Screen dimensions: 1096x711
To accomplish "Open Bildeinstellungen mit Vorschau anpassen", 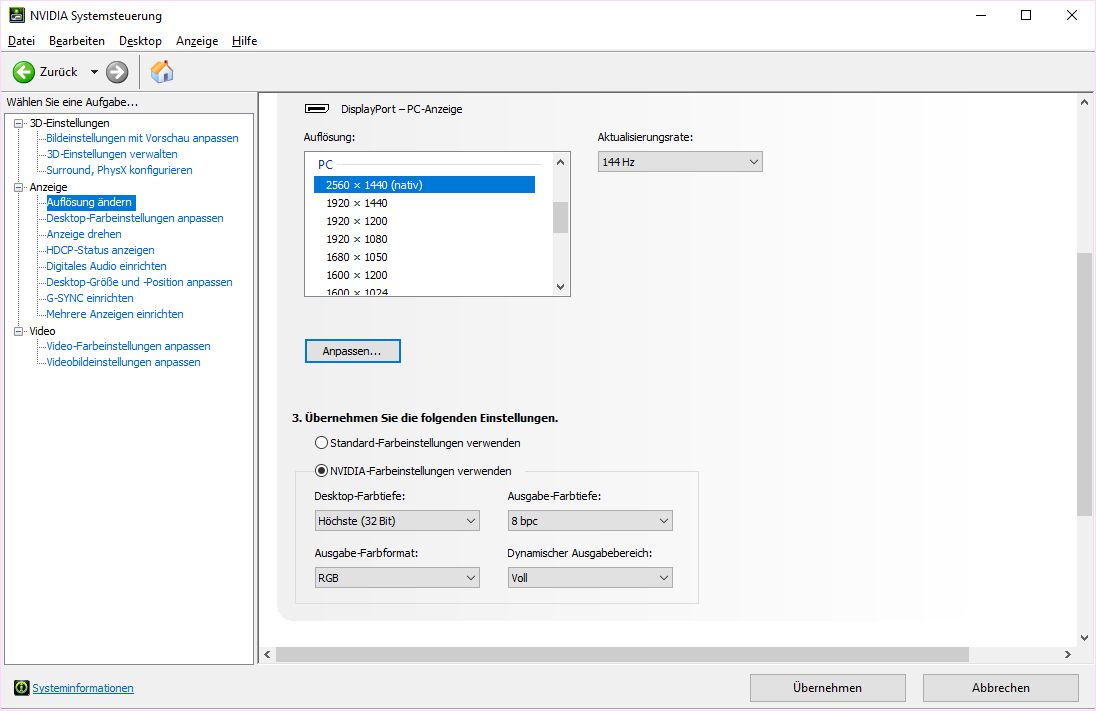I will pyautogui.click(x=142, y=138).
